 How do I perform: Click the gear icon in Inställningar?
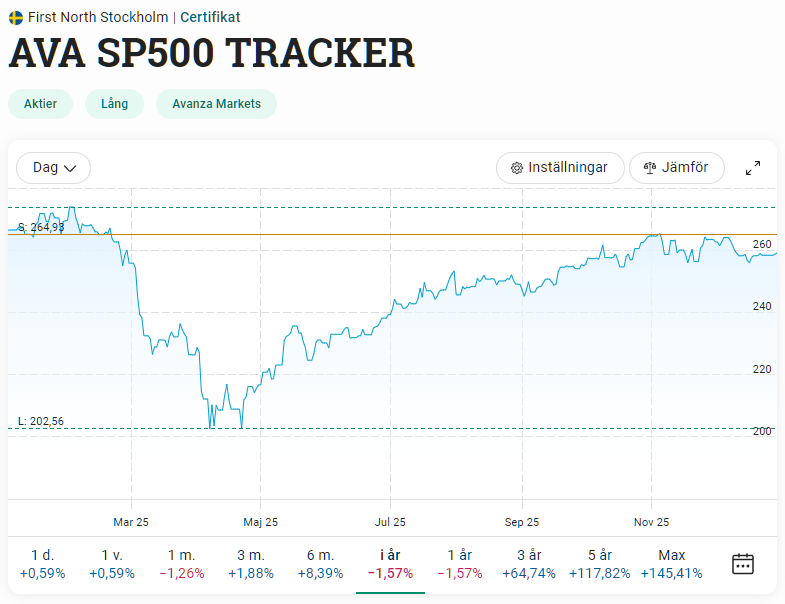(x=517, y=168)
